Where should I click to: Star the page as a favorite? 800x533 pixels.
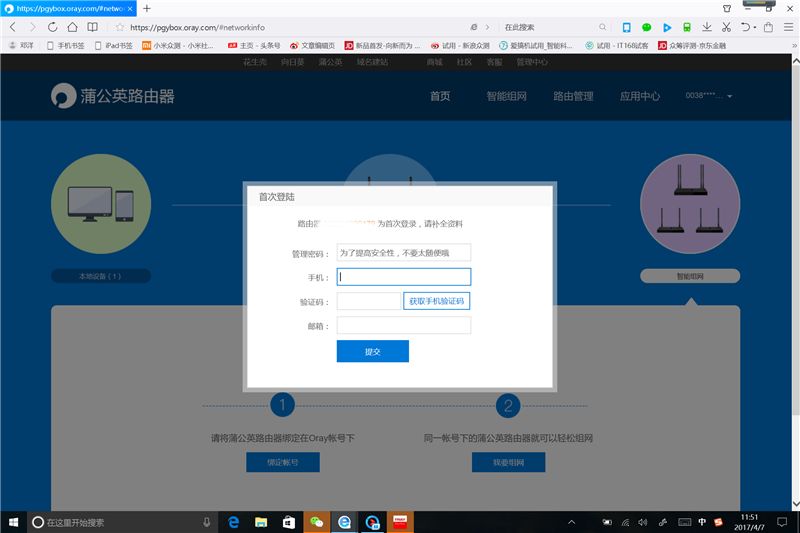119,27
